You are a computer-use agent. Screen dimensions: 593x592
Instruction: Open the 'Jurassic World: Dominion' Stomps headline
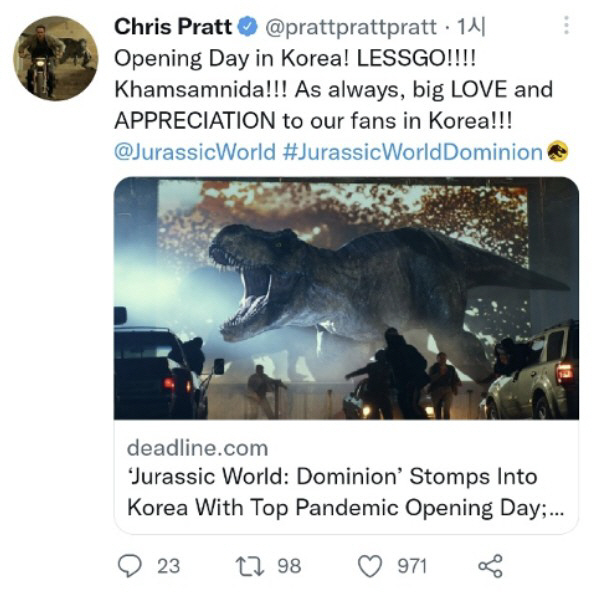pyautogui.click(x=346, y=492)
